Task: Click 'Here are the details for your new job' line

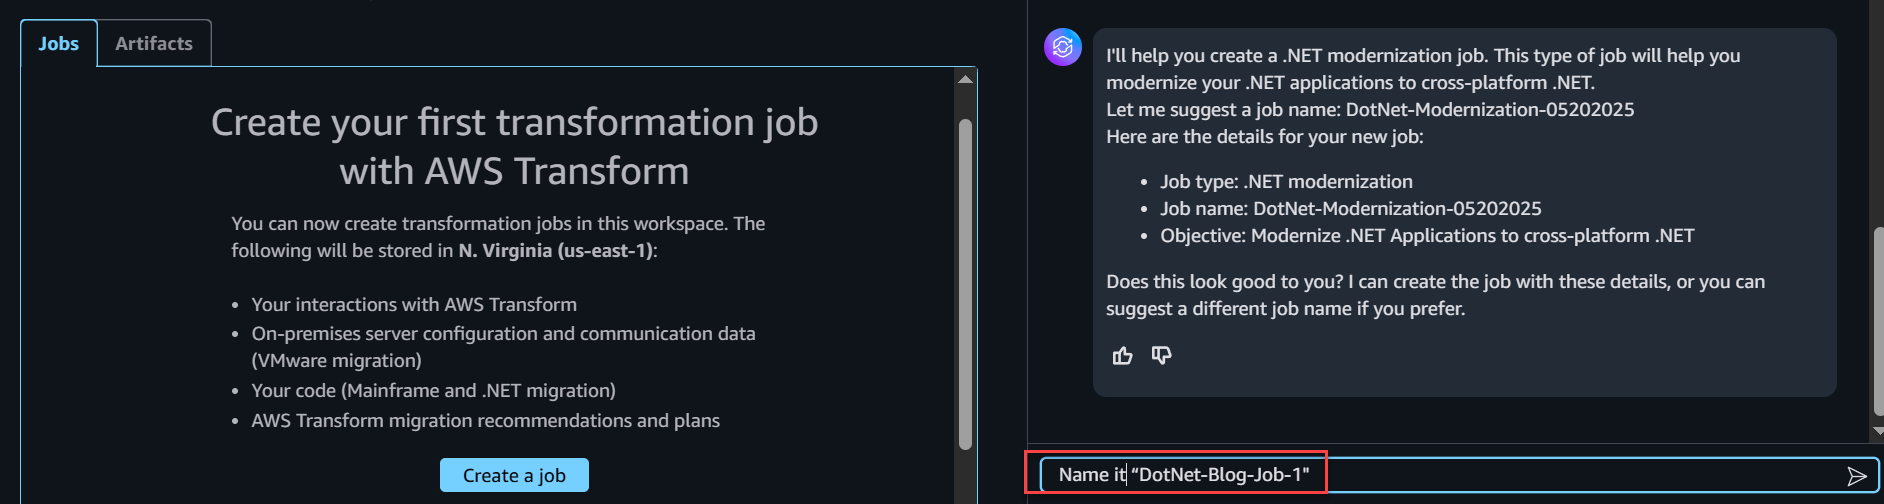Action: (x=1265, y=137)
